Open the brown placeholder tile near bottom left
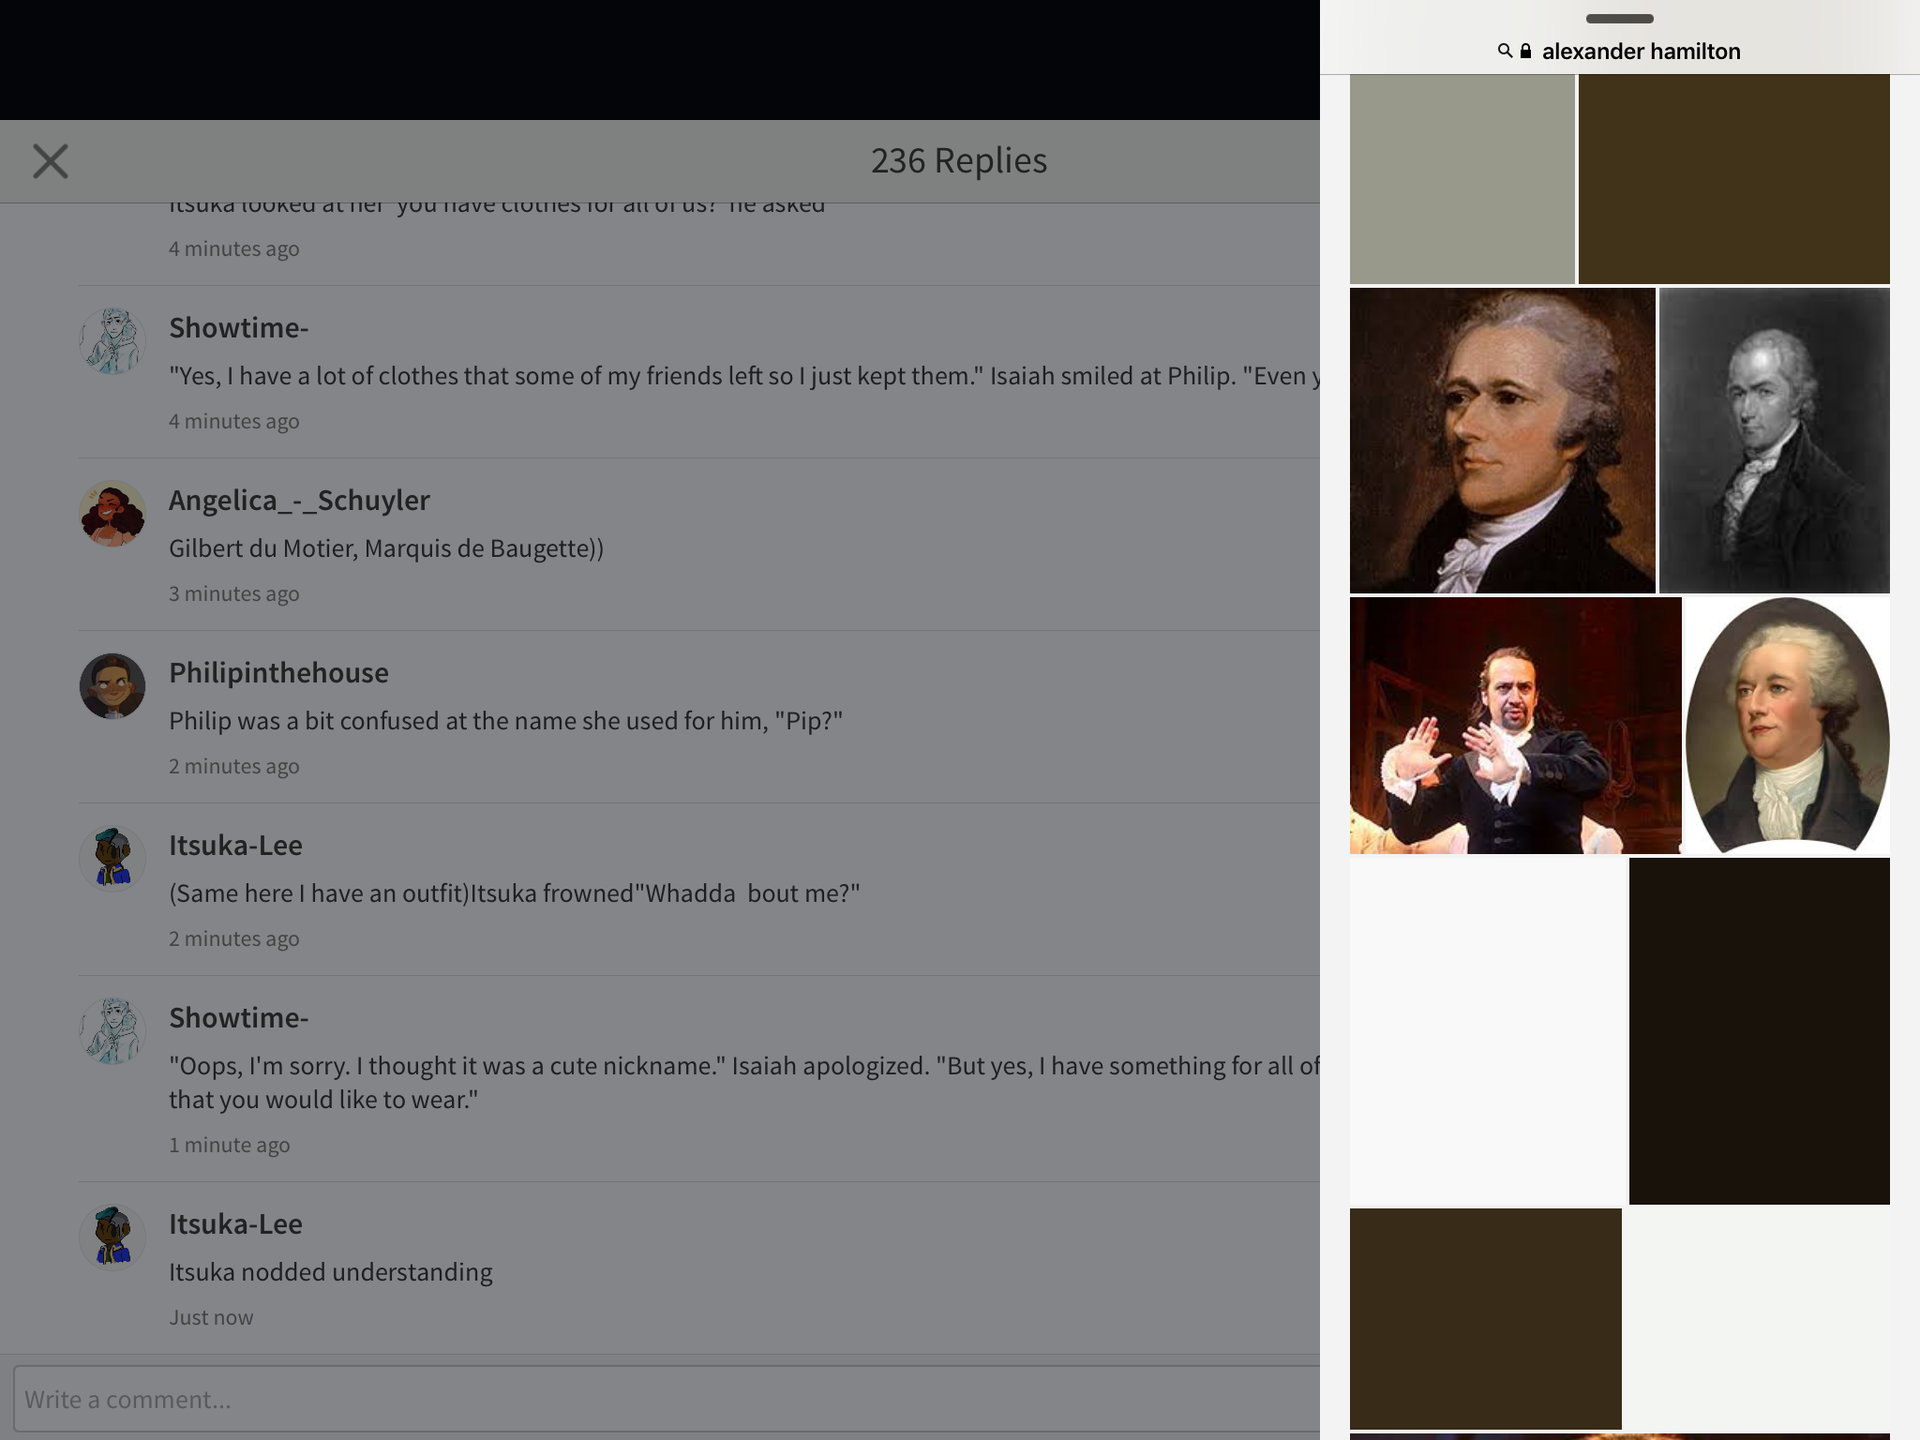The width and height of the screenshot is (1920, 1440). [x=1485, y=1319]
